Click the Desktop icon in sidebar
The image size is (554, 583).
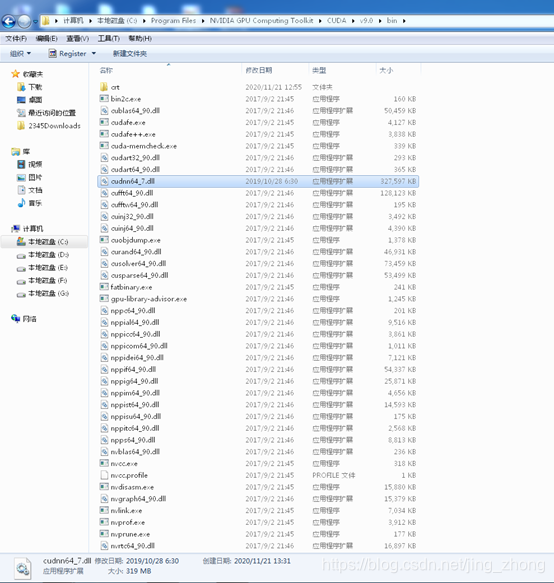tap(21, 100)
